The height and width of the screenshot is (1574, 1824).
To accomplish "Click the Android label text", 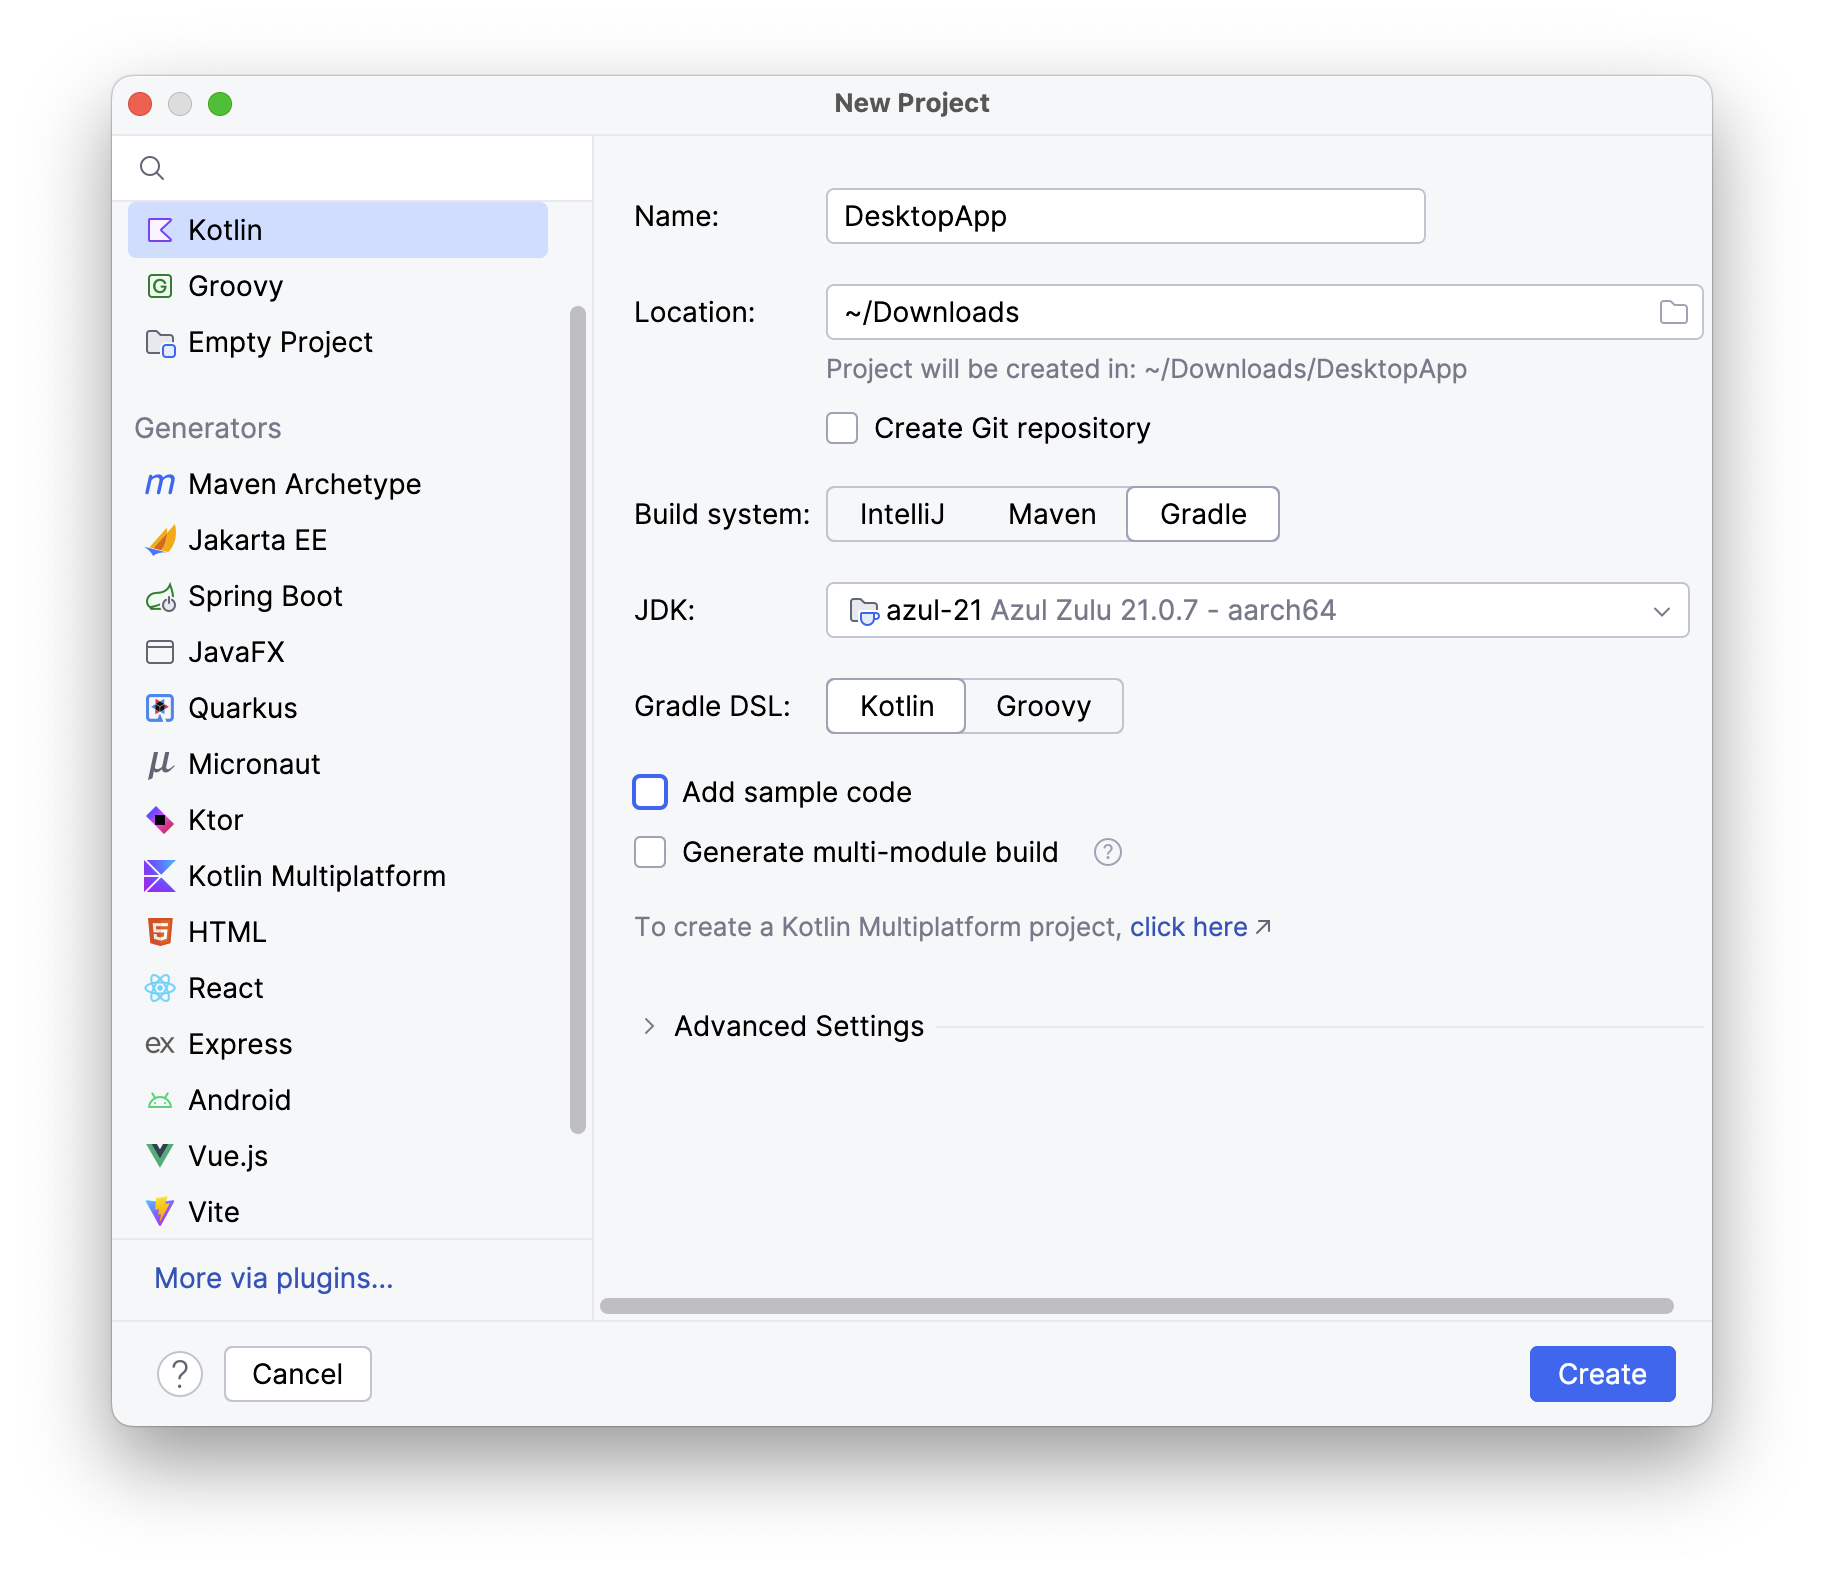I will point(240,1100).
